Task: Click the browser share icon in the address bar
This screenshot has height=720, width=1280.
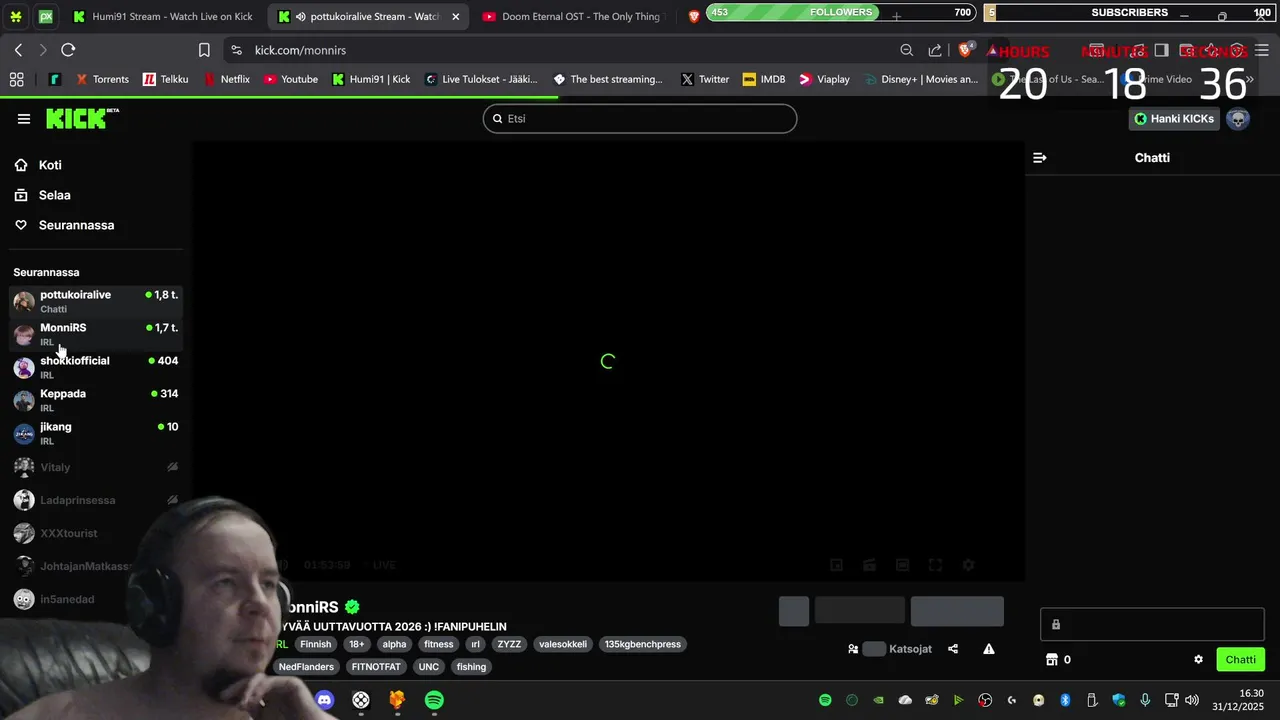Action: (935, 50)
